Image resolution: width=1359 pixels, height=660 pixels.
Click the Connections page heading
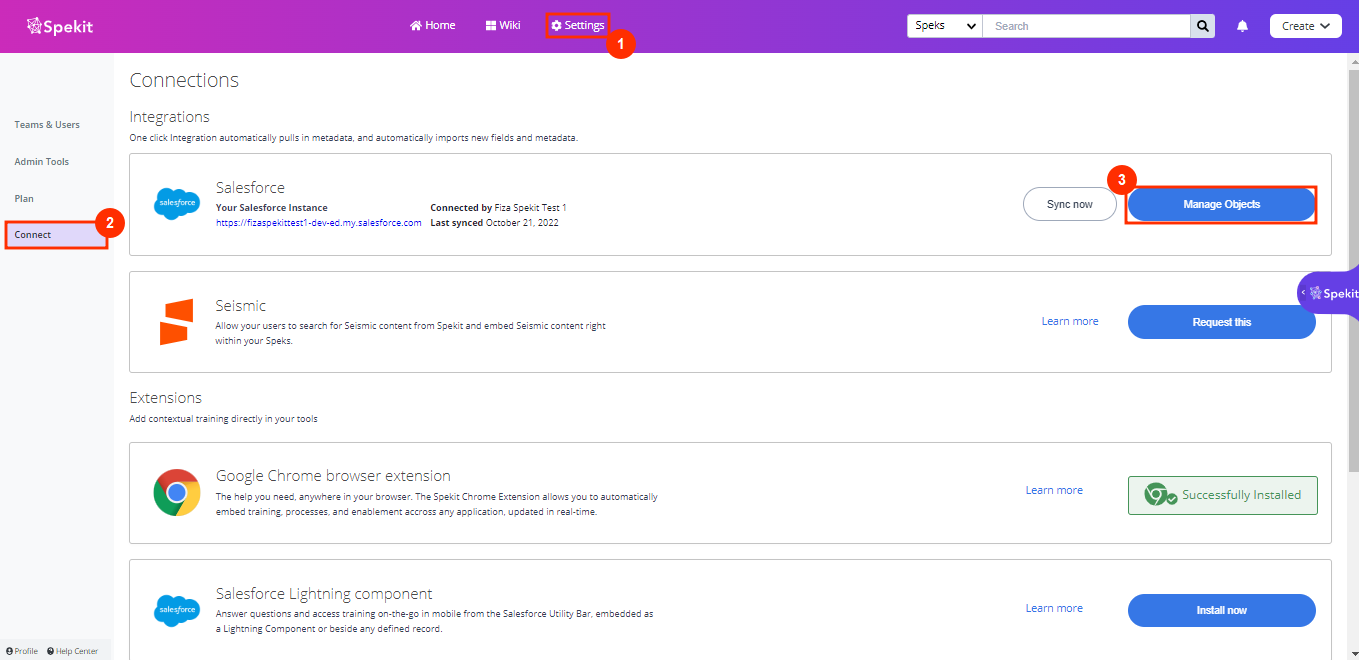coord(184,80)
